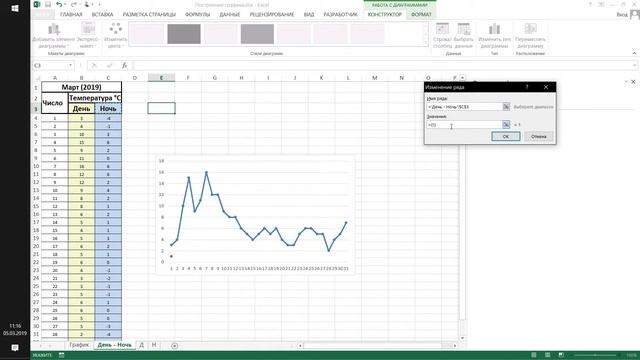Switch to Page Layout view in status bar
Image resolution: width=640 pixels, height=360 pixels.
click(547, 355)
